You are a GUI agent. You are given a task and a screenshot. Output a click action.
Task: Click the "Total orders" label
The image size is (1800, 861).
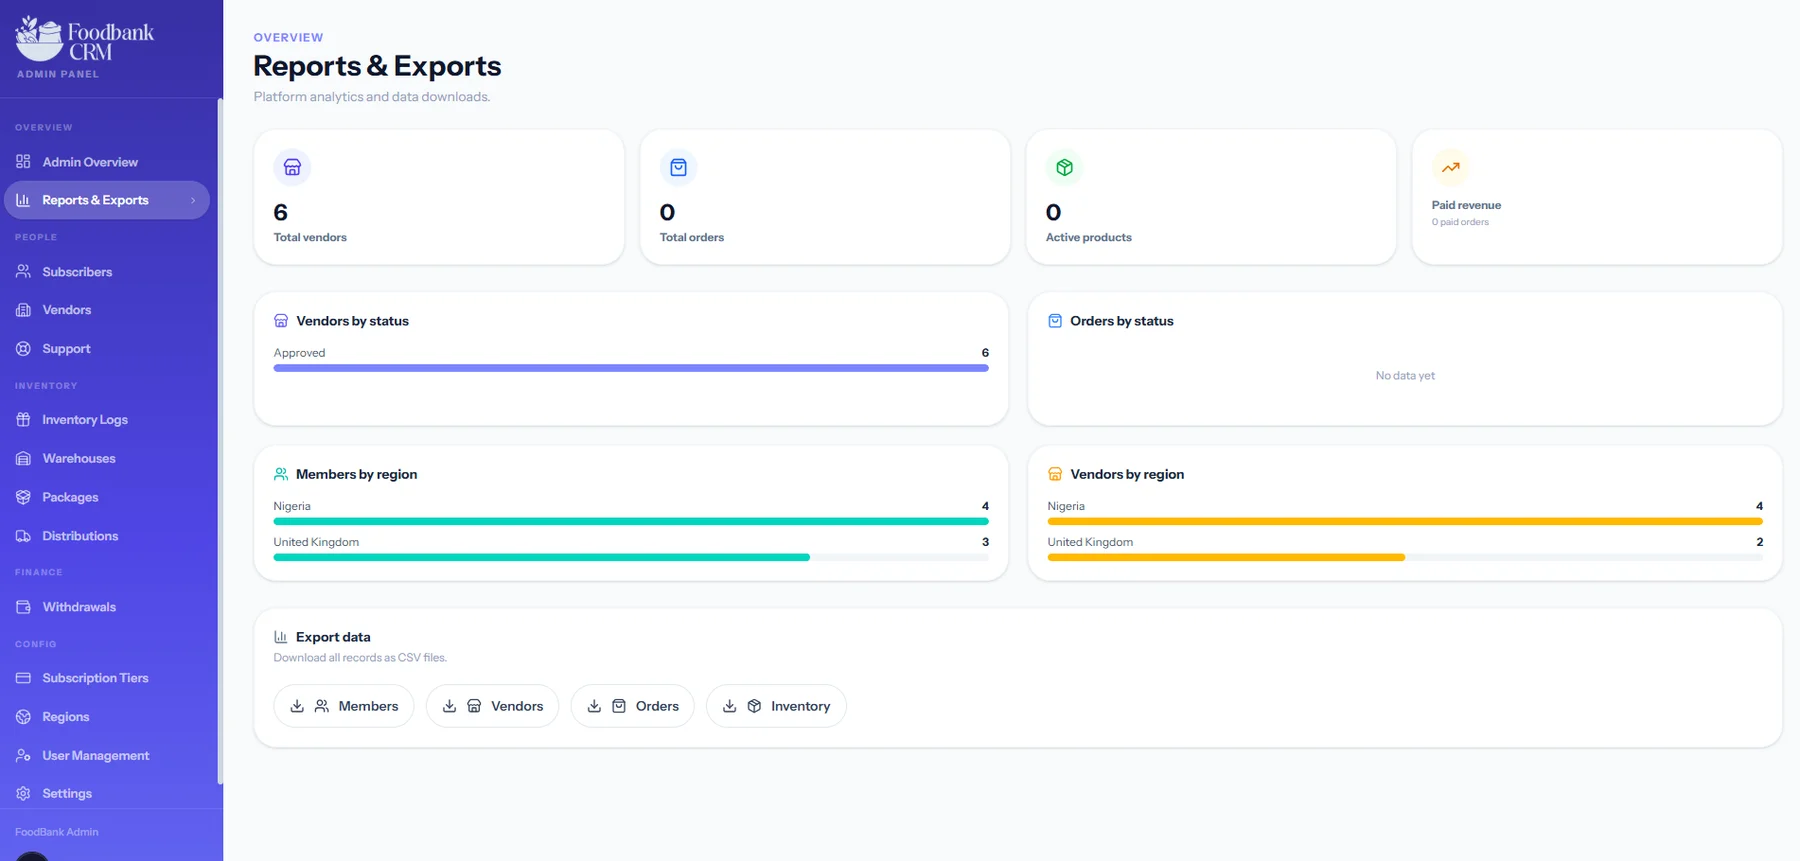pyautogui.click(x=692, y=237)
